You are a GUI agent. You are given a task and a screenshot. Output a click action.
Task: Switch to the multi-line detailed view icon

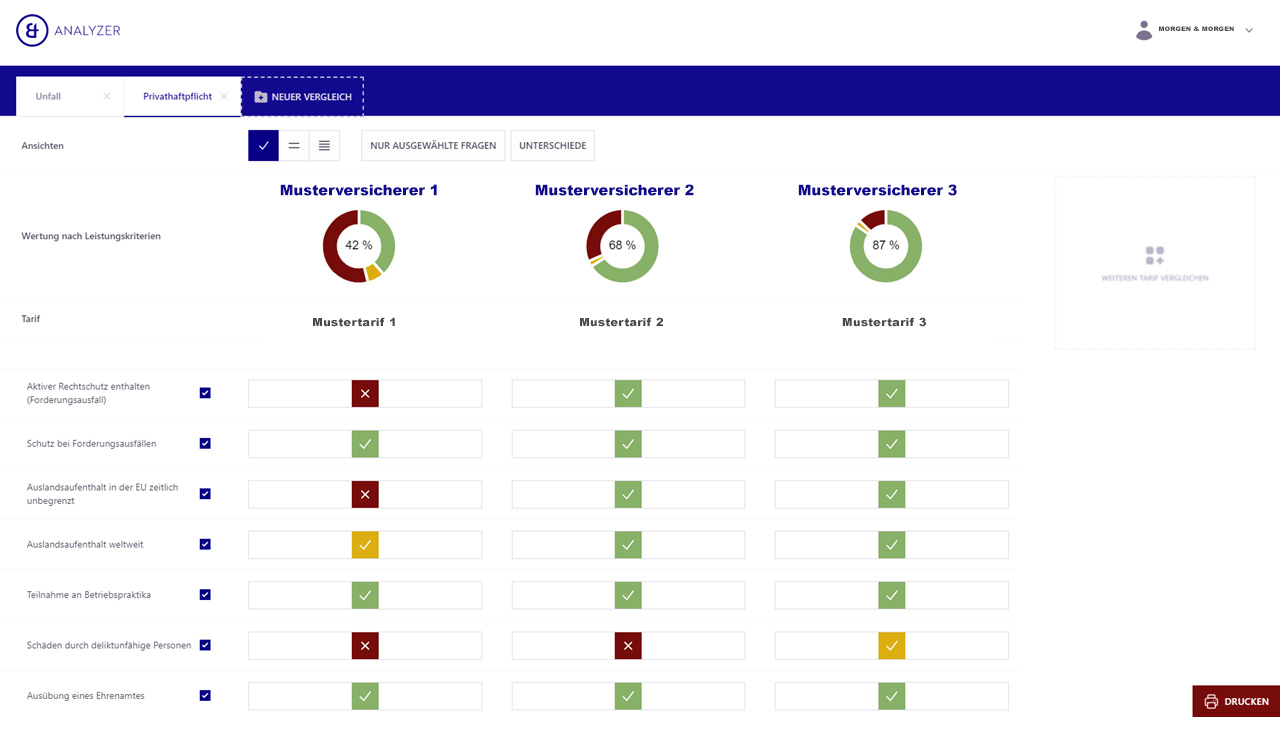pos(324,146)
